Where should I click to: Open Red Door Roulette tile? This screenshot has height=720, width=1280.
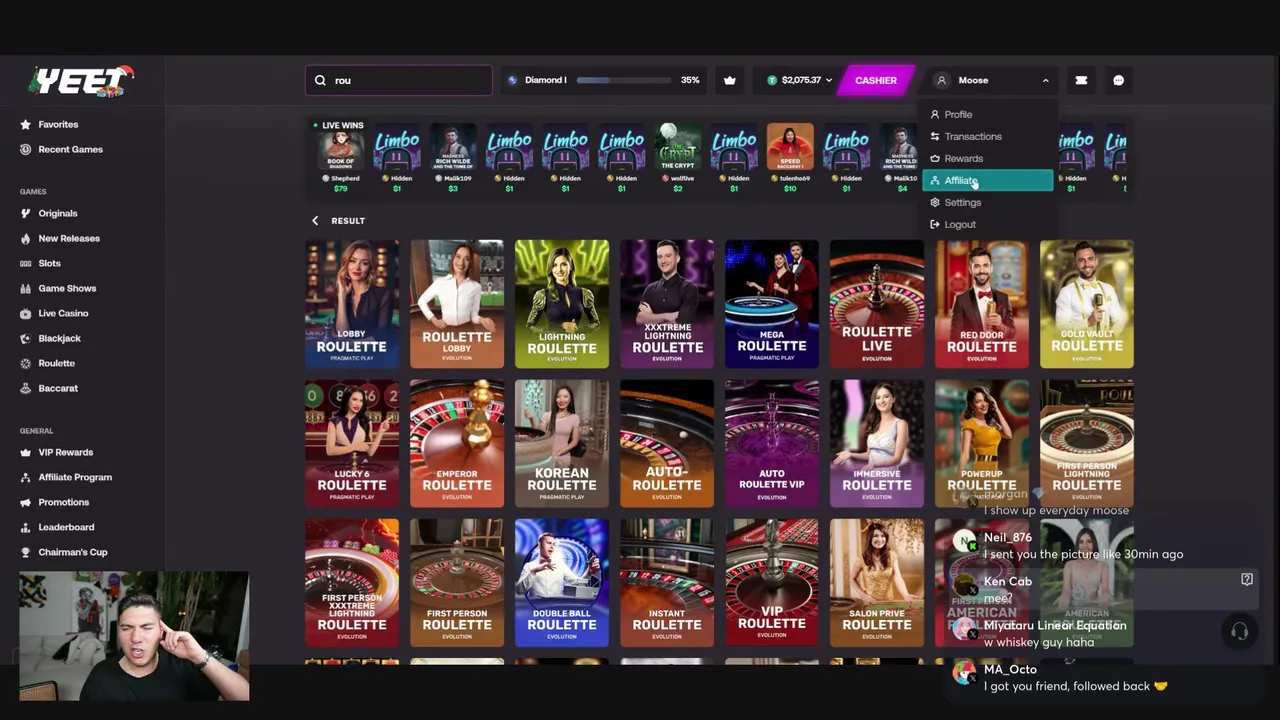click(x=982, y=304)
